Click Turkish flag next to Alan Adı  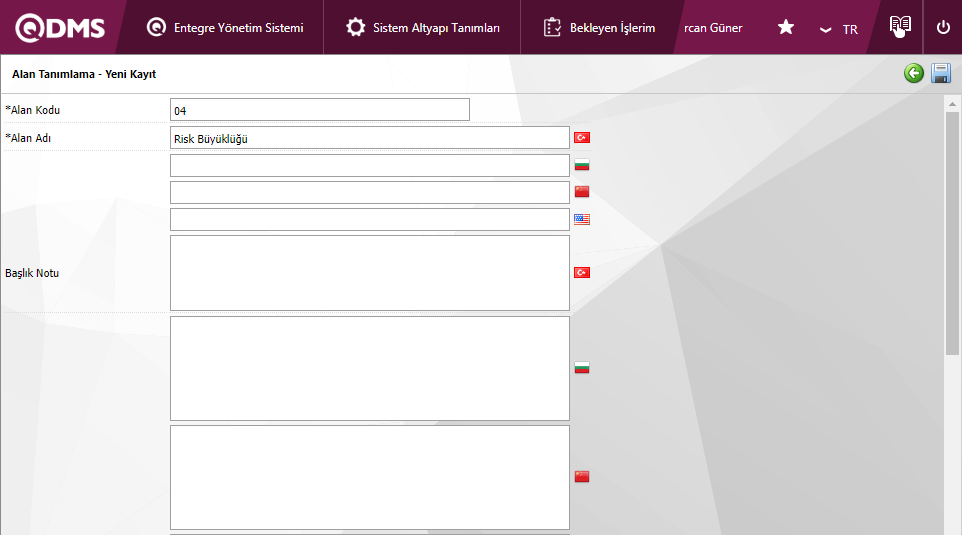[581, 137]
